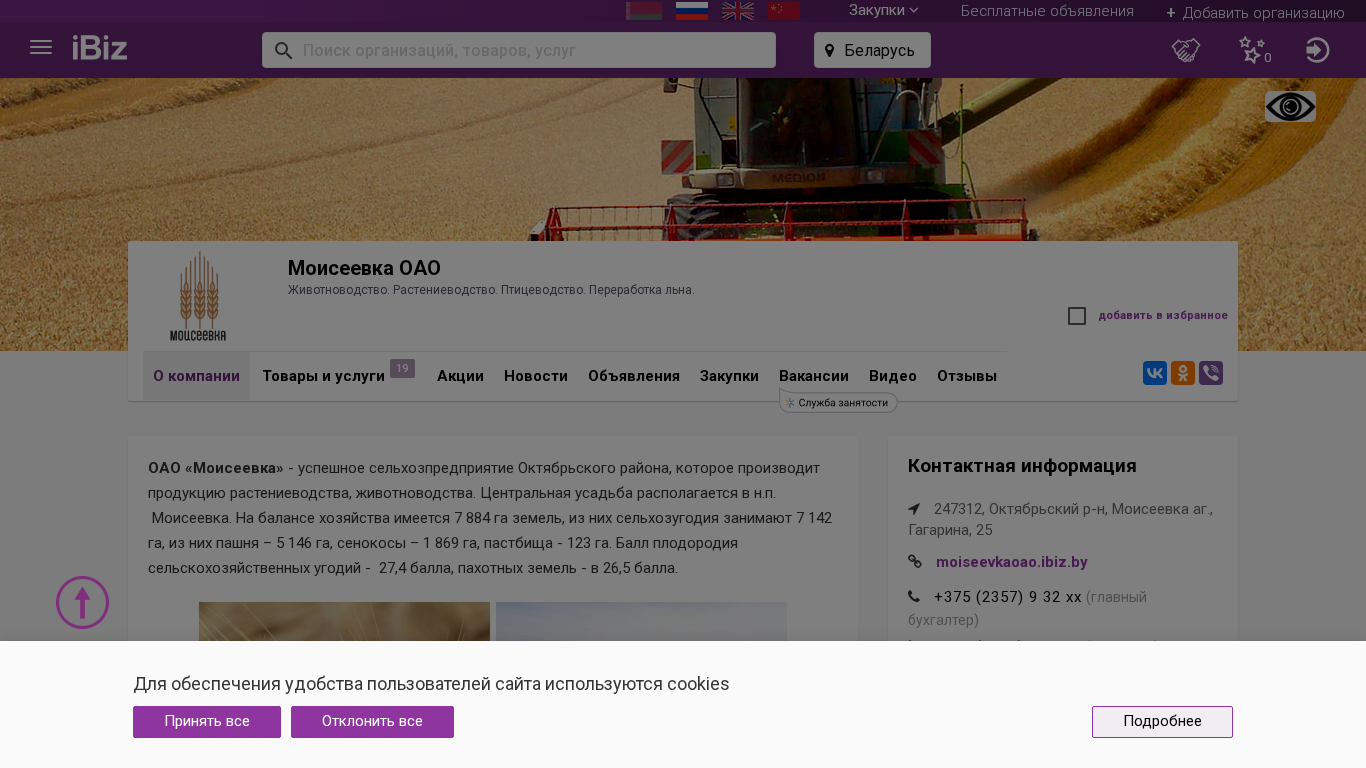Click the 19 items count badge
1366x768 pixels.
coord(402,368)
